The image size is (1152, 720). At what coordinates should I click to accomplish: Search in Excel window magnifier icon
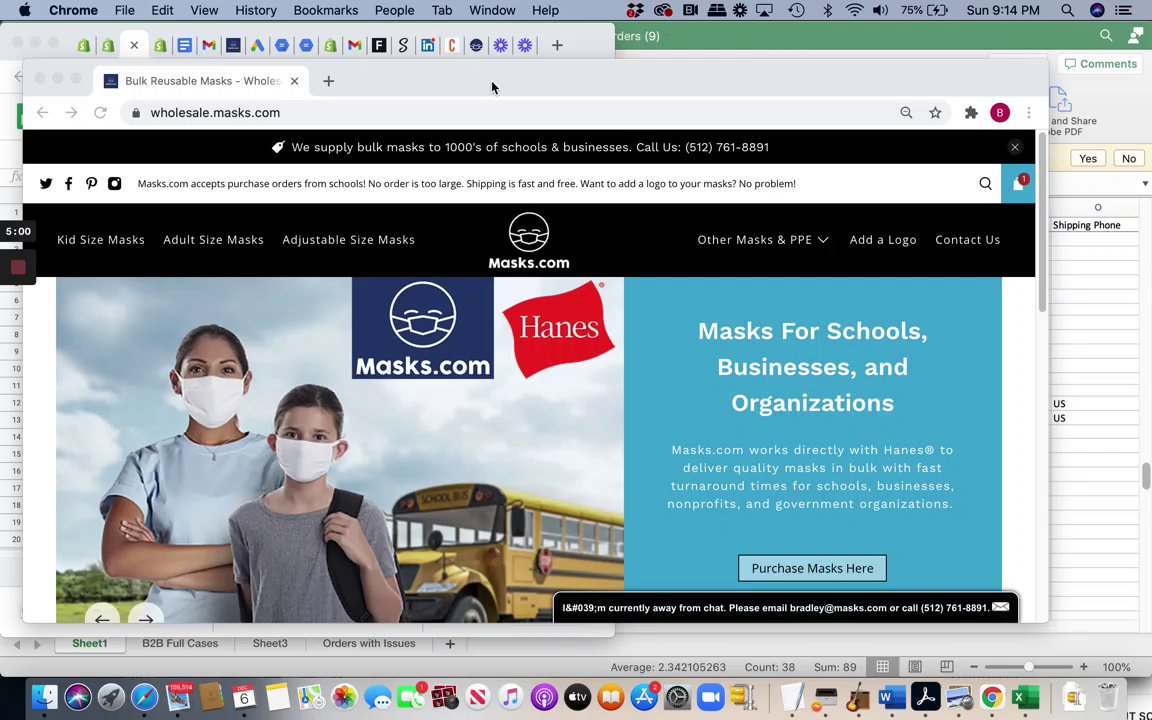tap(1106, 35)
